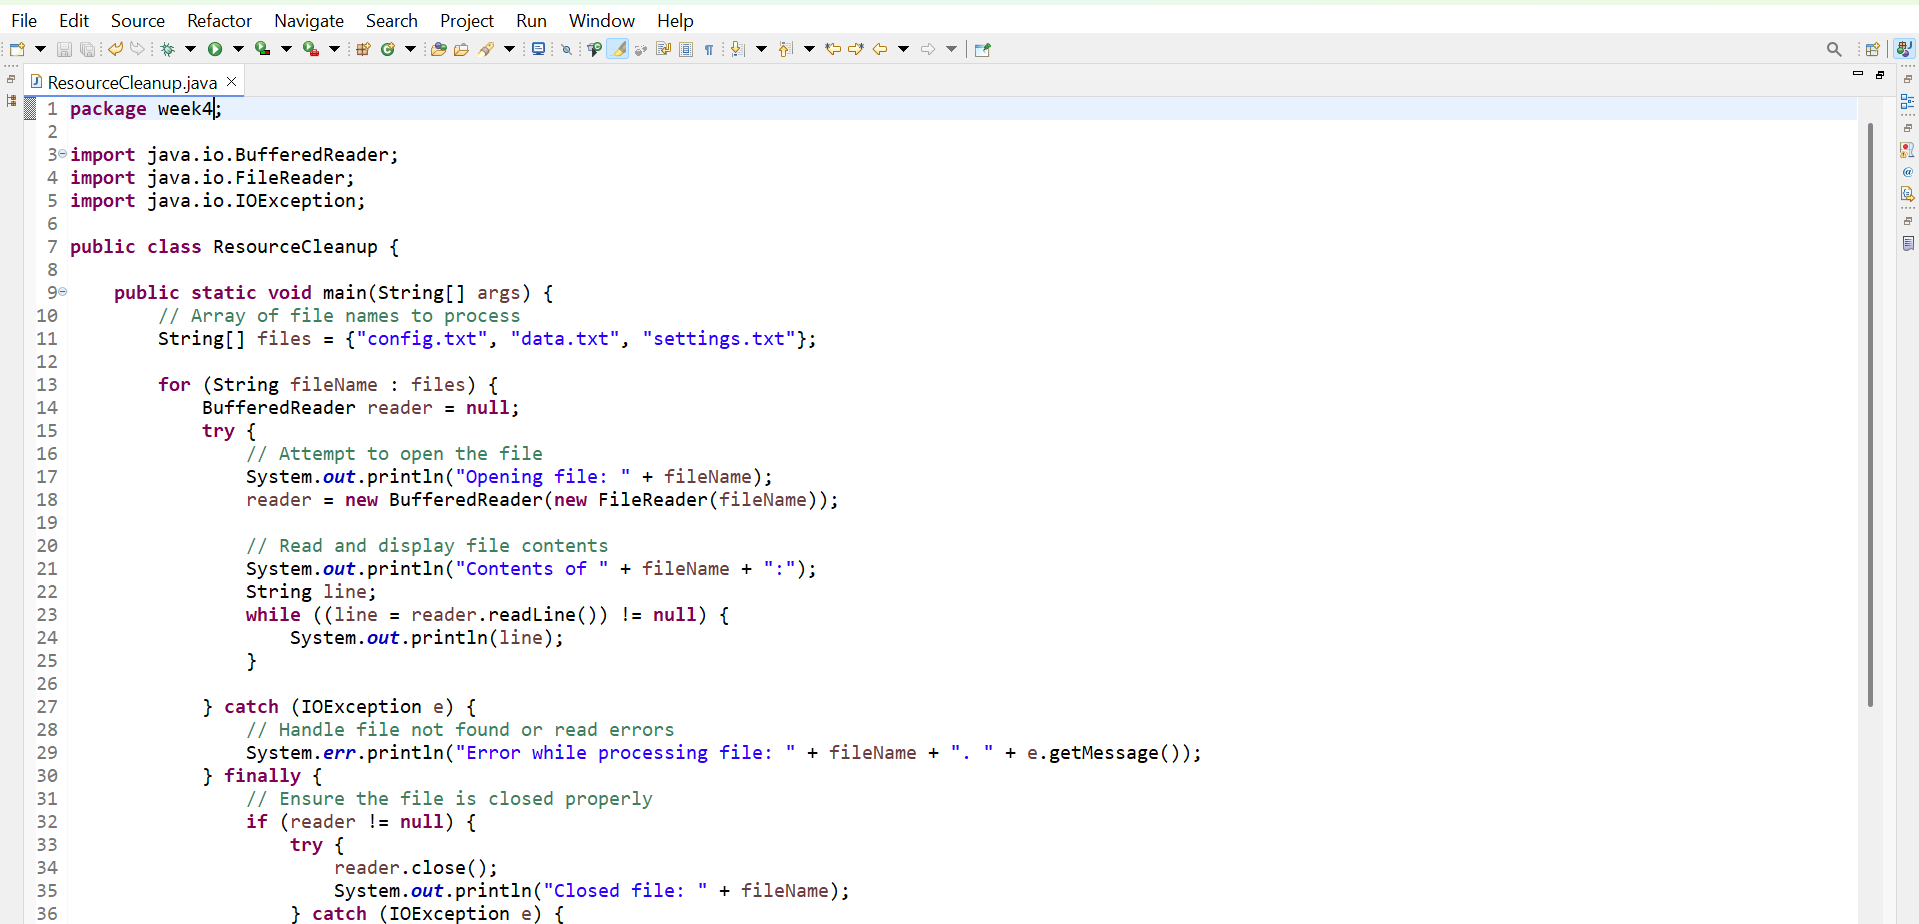Open the Back history dropdown arrow
Screen dimensions: 1919x924
point(903,49)
